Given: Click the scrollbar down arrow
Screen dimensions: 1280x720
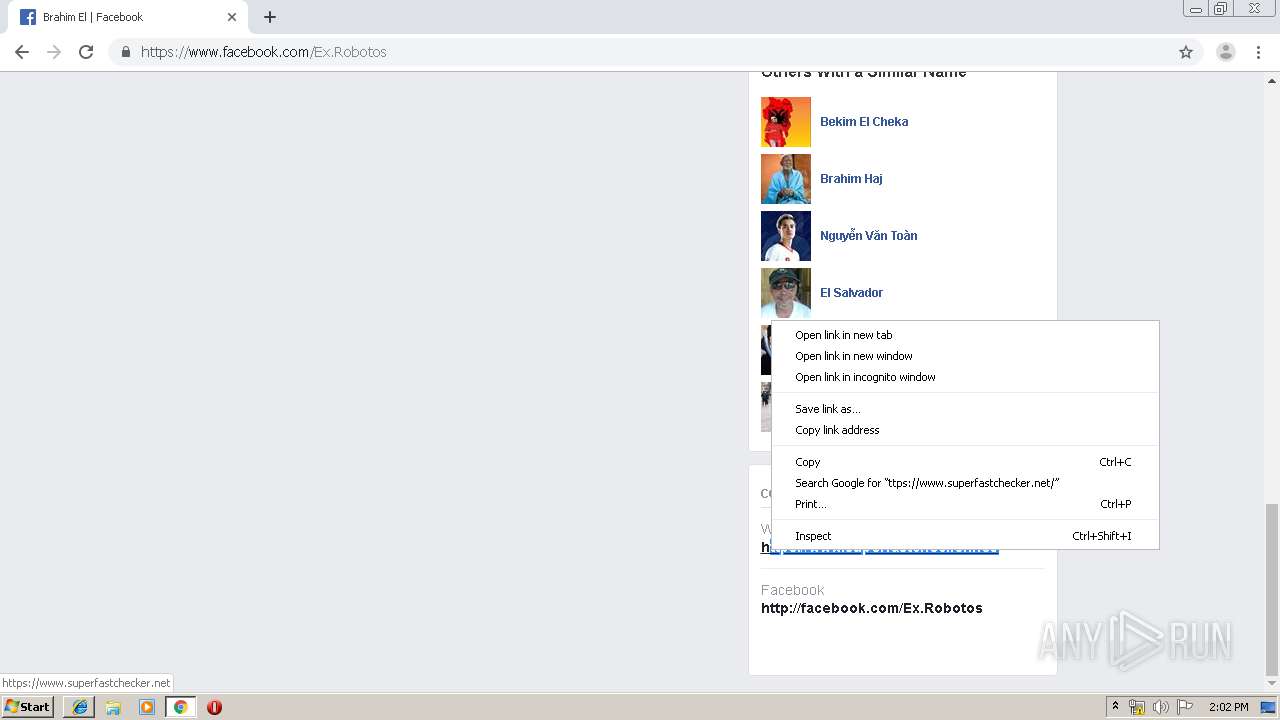Looking at the screenshot, I should (x=1272, y=684).
